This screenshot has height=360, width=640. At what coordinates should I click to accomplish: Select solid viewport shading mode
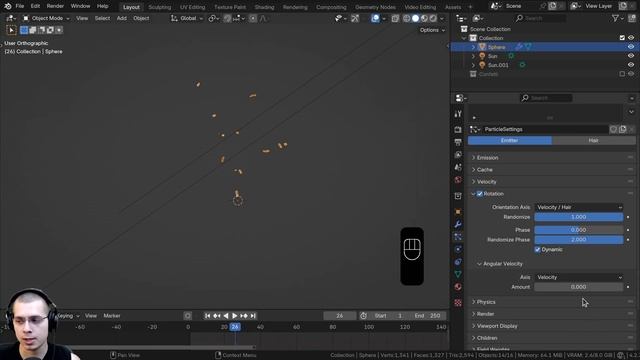[x=415, y=18]
